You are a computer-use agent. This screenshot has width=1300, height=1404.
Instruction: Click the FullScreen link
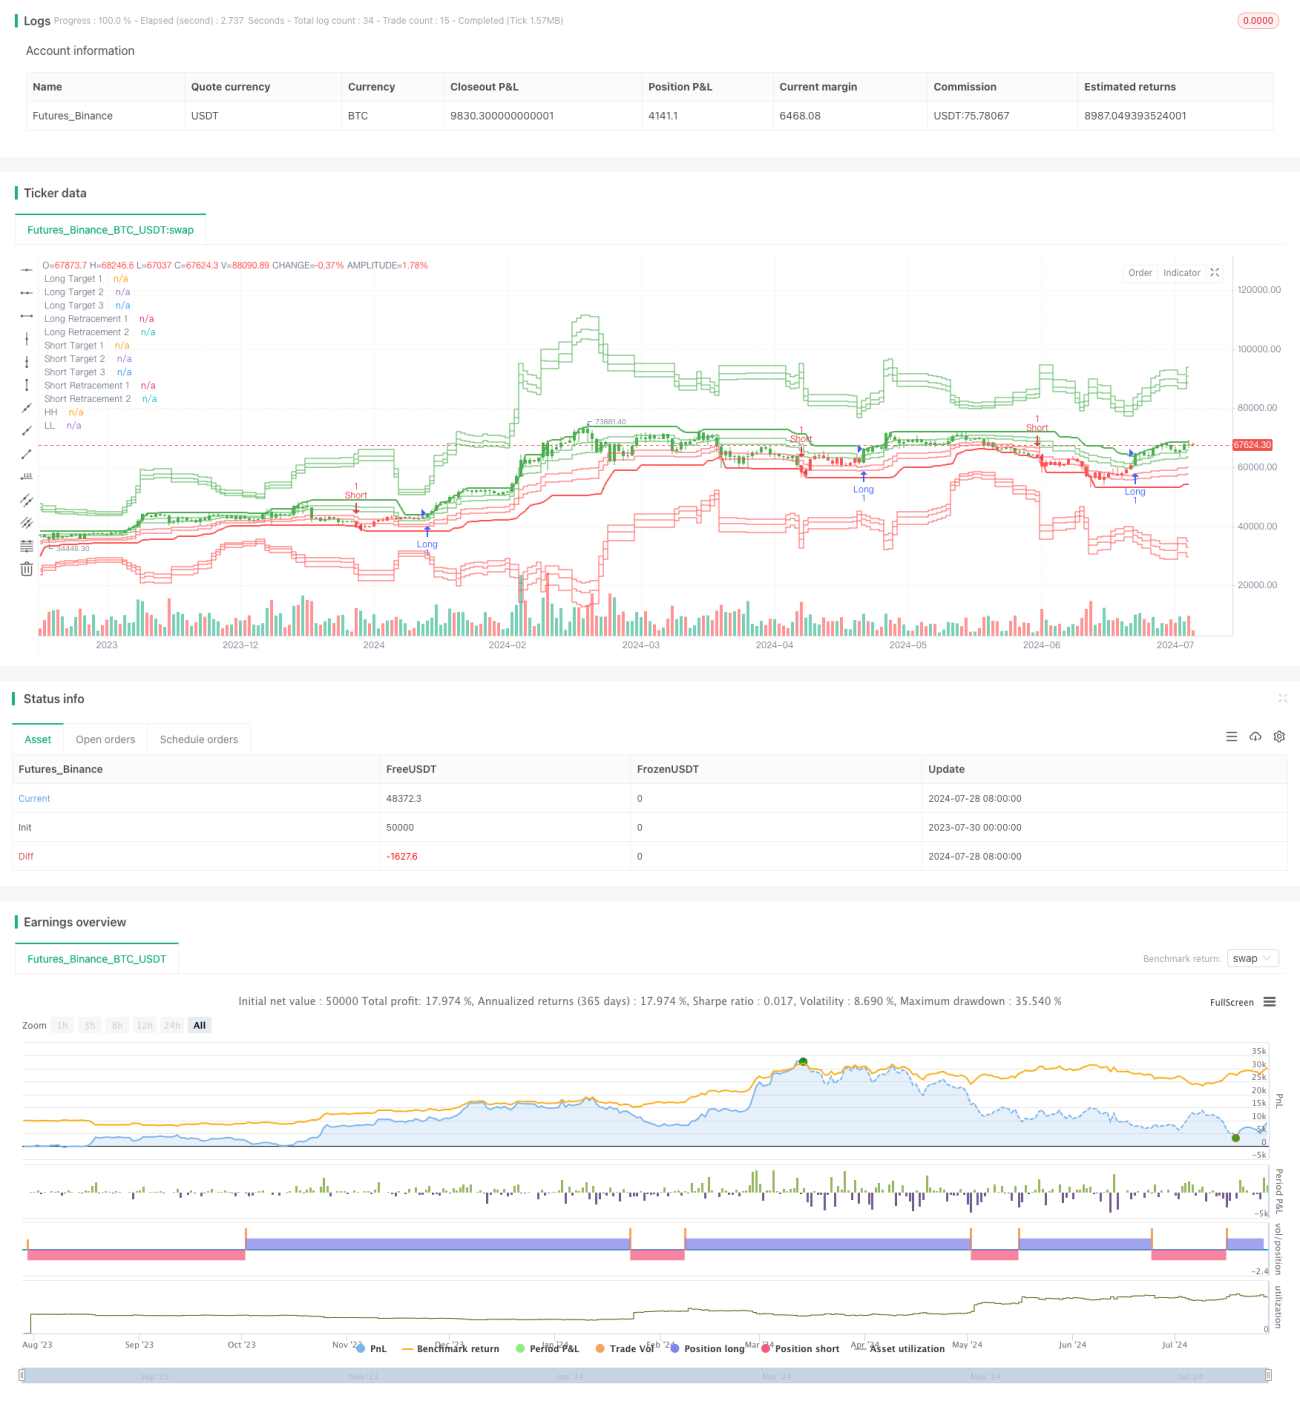tap(1232, 1002)
